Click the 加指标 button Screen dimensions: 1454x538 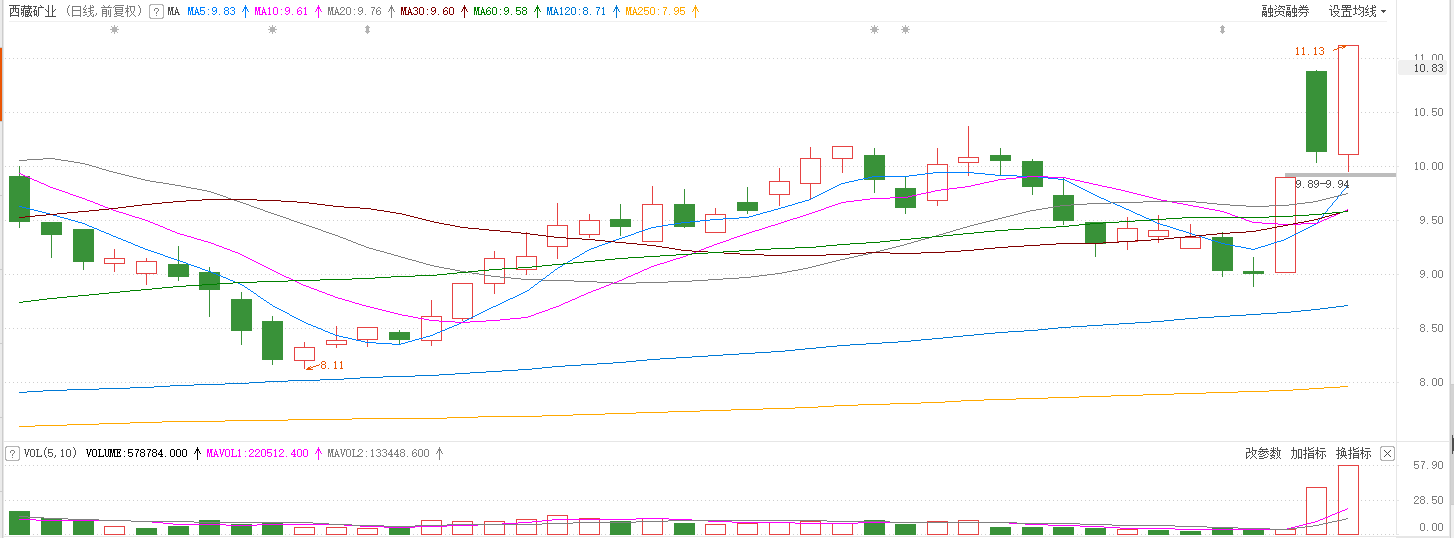pyautogui.click(x=1308, y=453)
